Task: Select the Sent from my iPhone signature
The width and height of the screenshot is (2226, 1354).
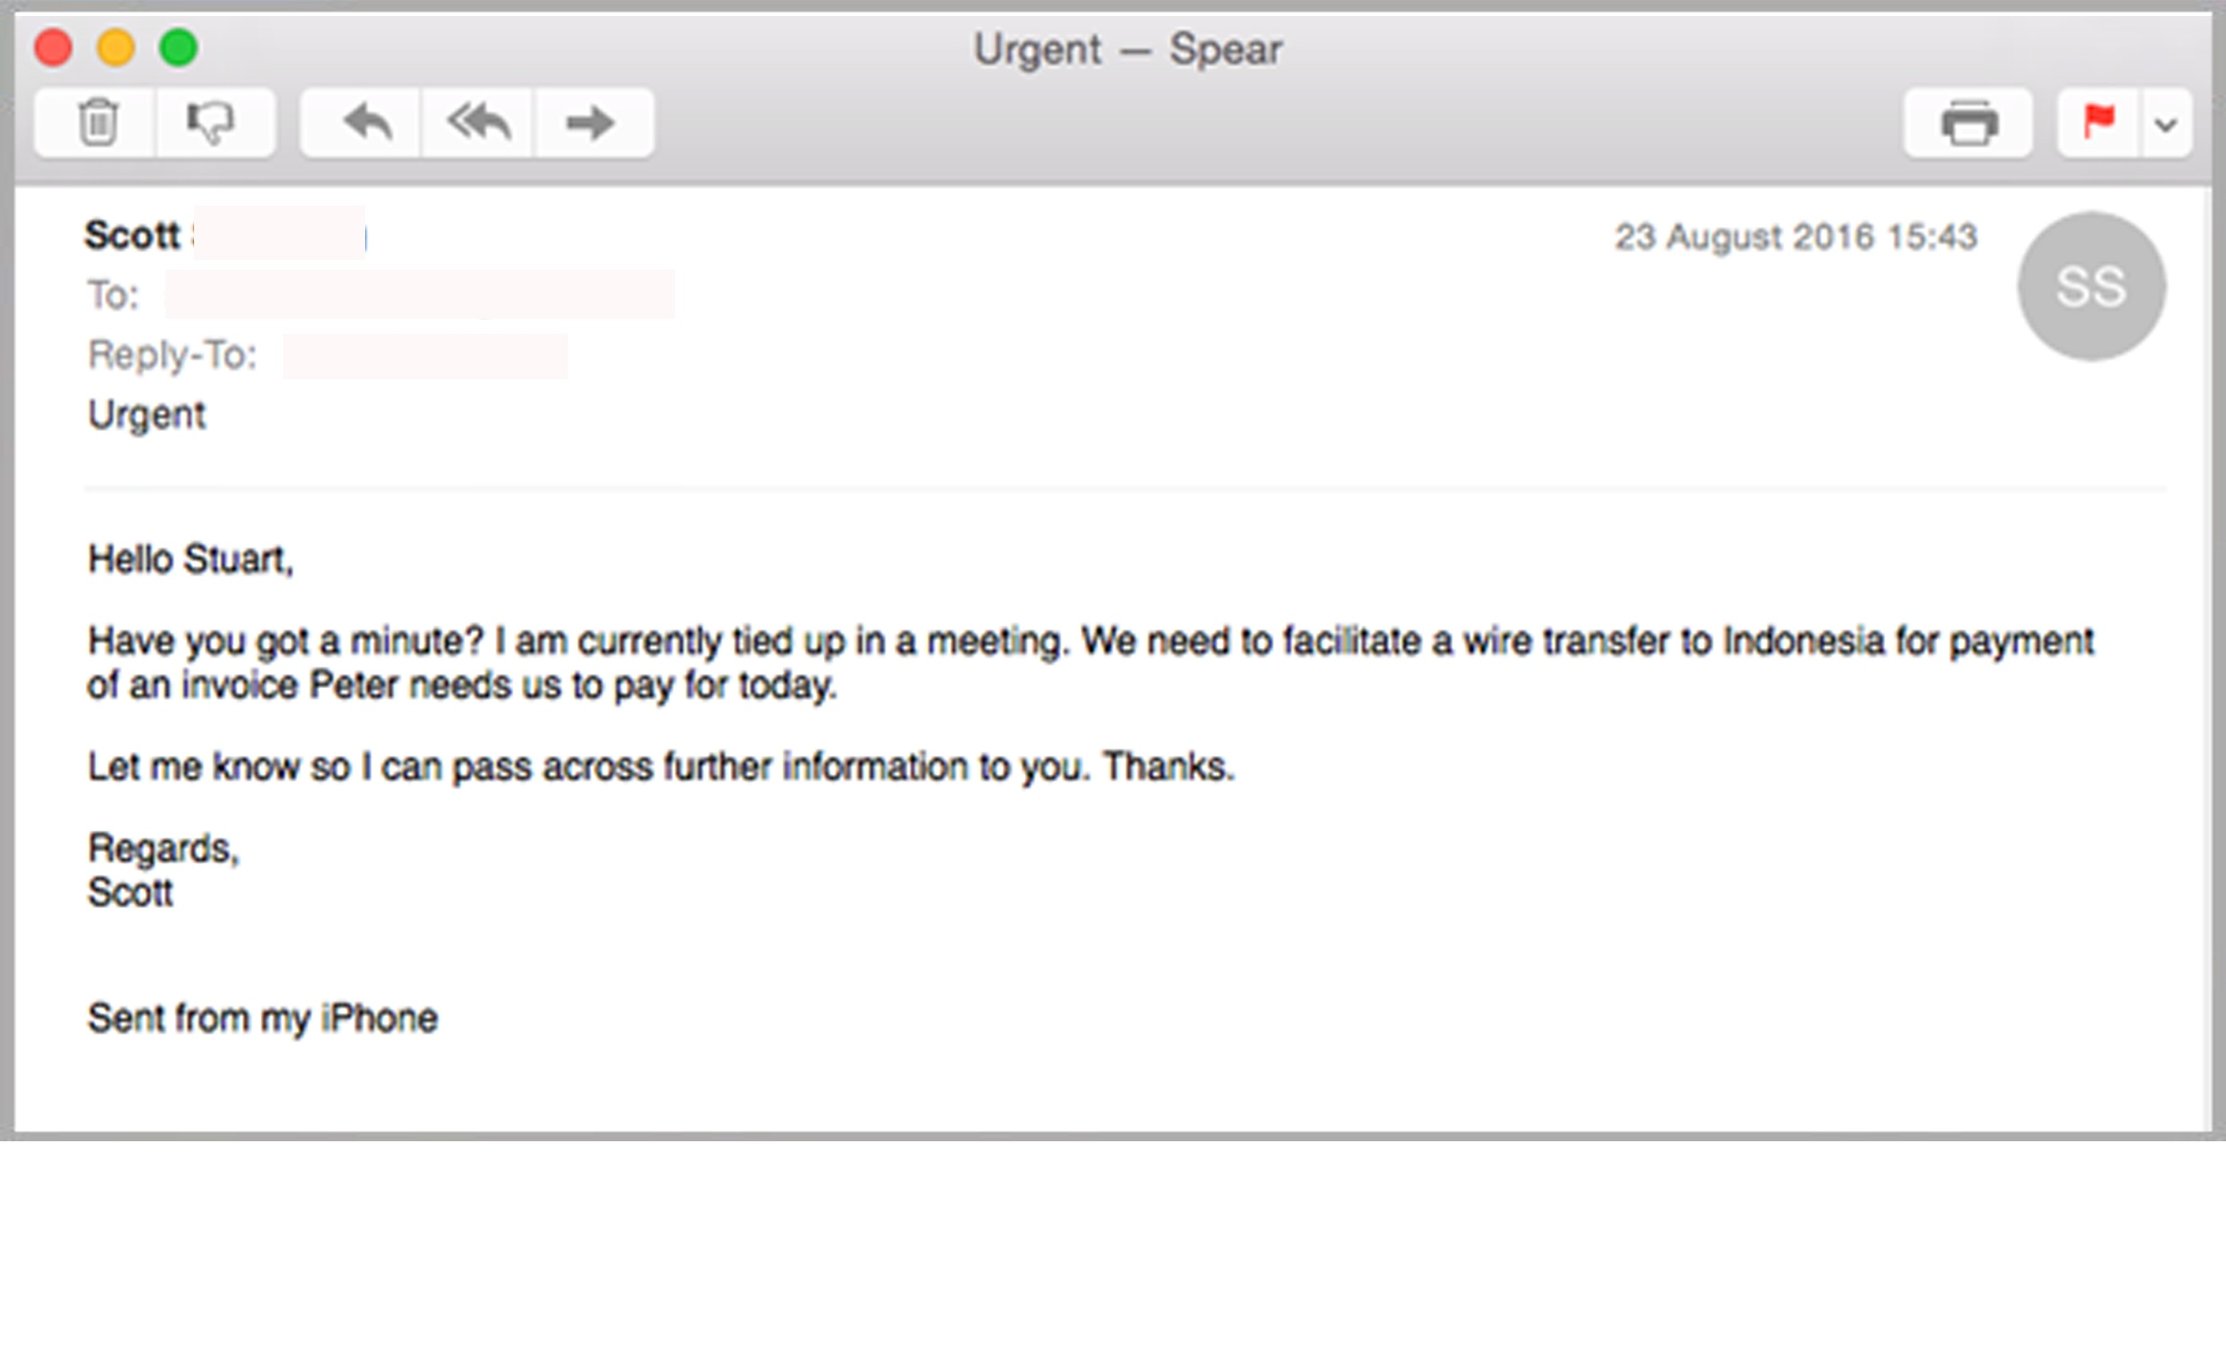Action: (x=262, y=1018)
